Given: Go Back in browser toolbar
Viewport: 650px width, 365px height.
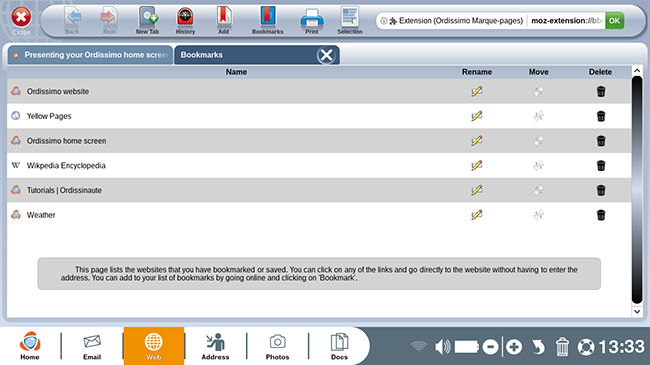Looking at the screenshot, I should (73, 20).
